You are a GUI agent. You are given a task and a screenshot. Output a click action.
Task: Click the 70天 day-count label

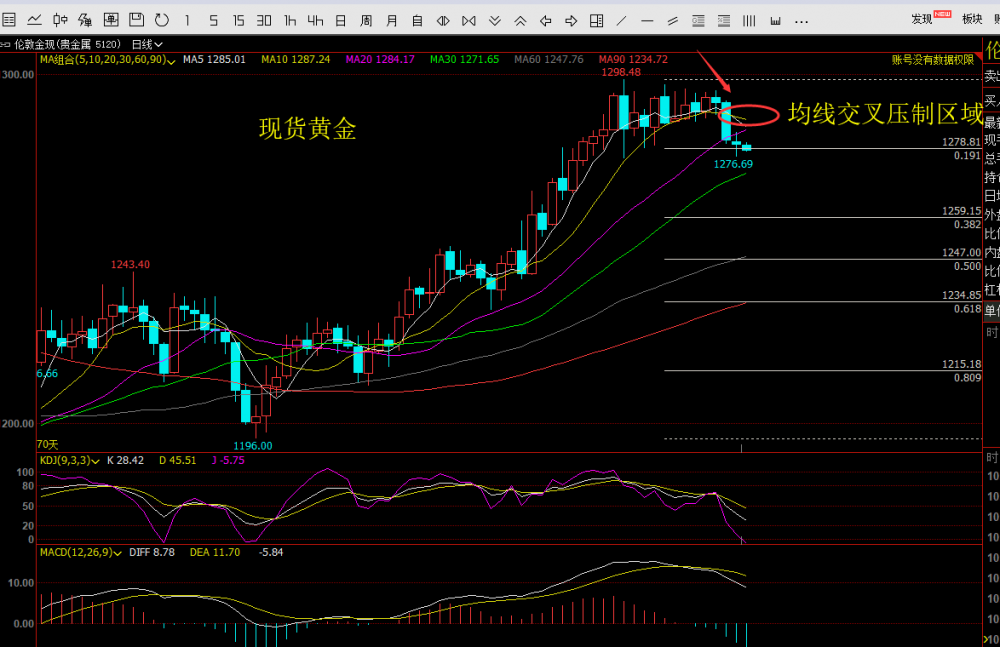click(47, 444)
